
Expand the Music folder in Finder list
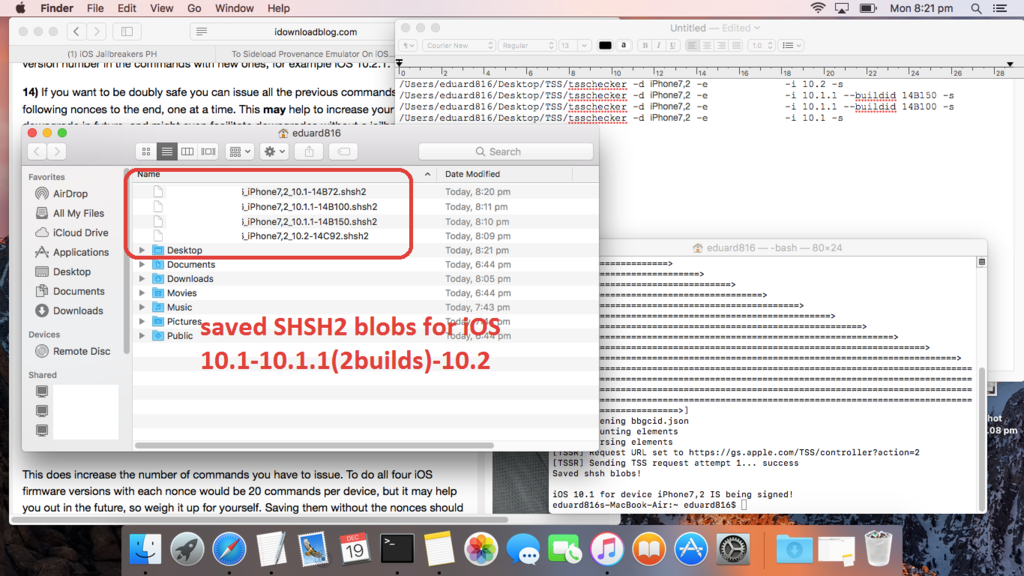(142, 307)
